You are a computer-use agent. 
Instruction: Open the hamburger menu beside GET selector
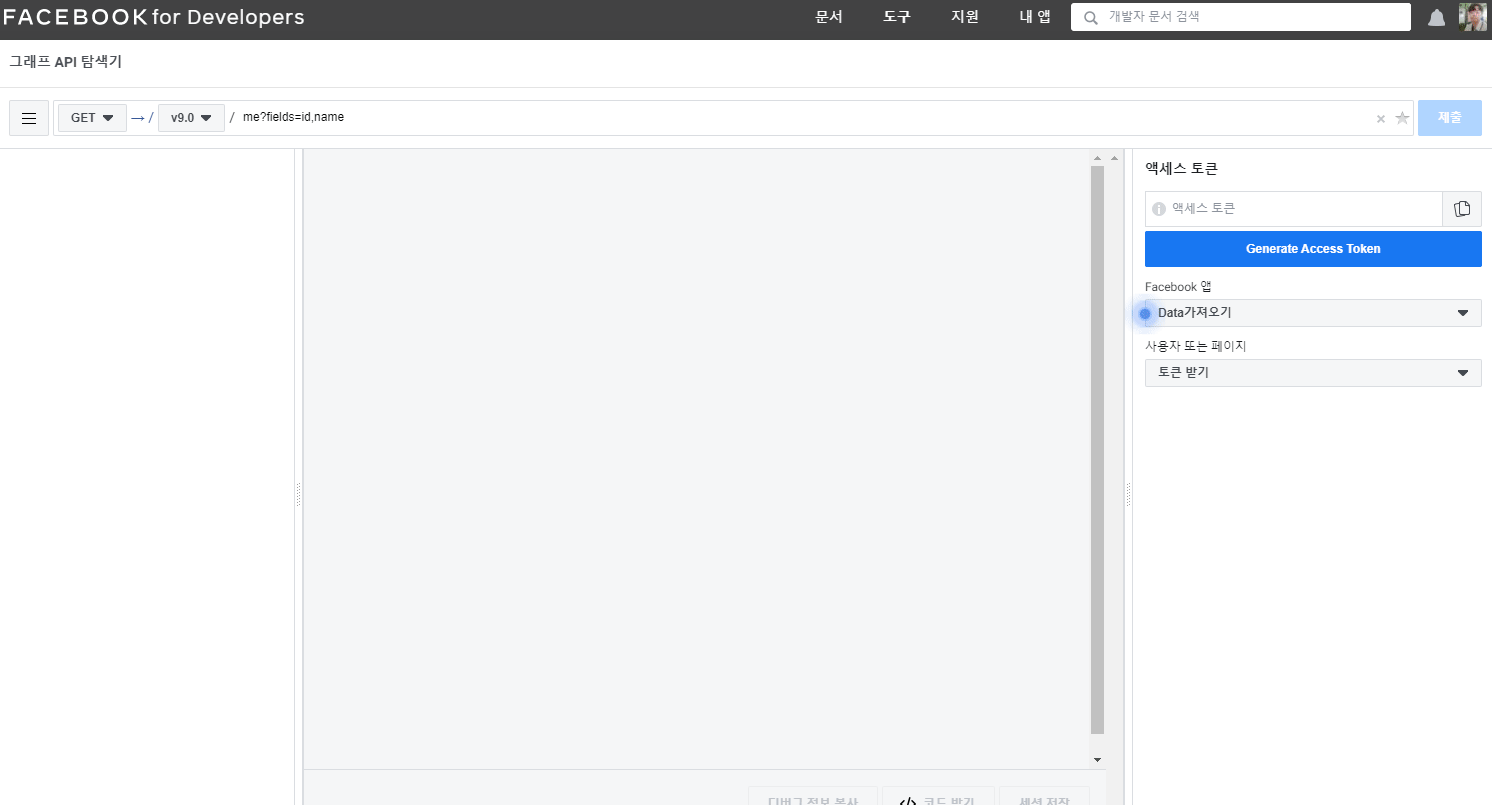click(28, 117)
